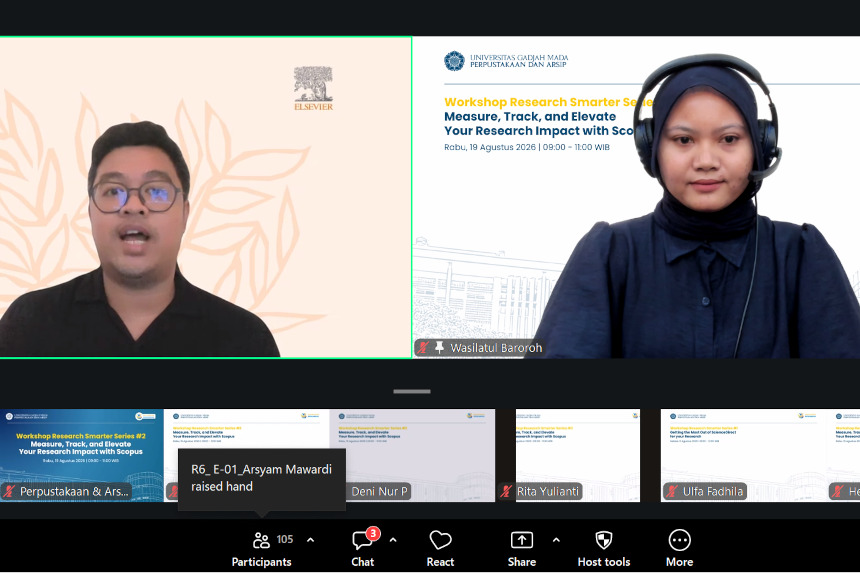Open the React heart icon
Viewport: 860px width, 573px height.
pos(440,540)
